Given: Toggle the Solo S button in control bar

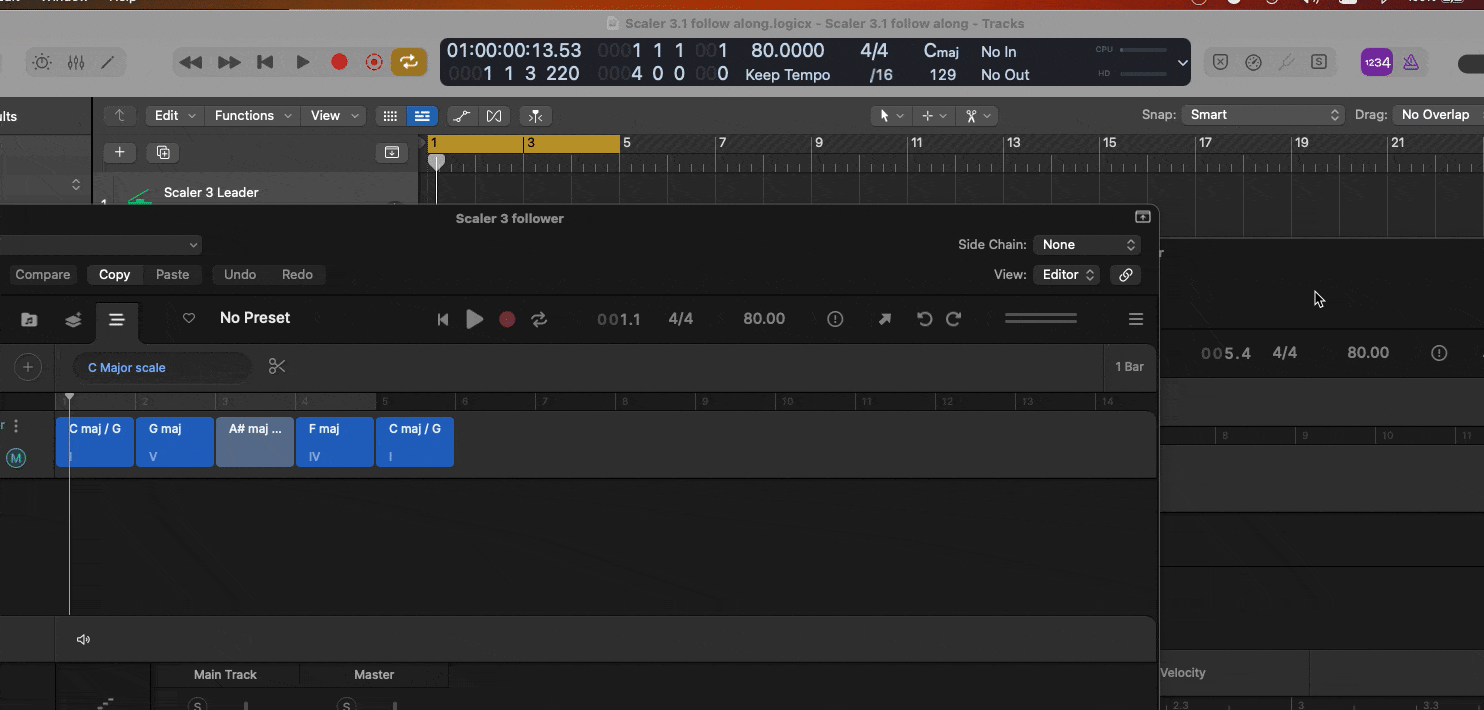Looking at the screenshot, I should point(1319,62).
